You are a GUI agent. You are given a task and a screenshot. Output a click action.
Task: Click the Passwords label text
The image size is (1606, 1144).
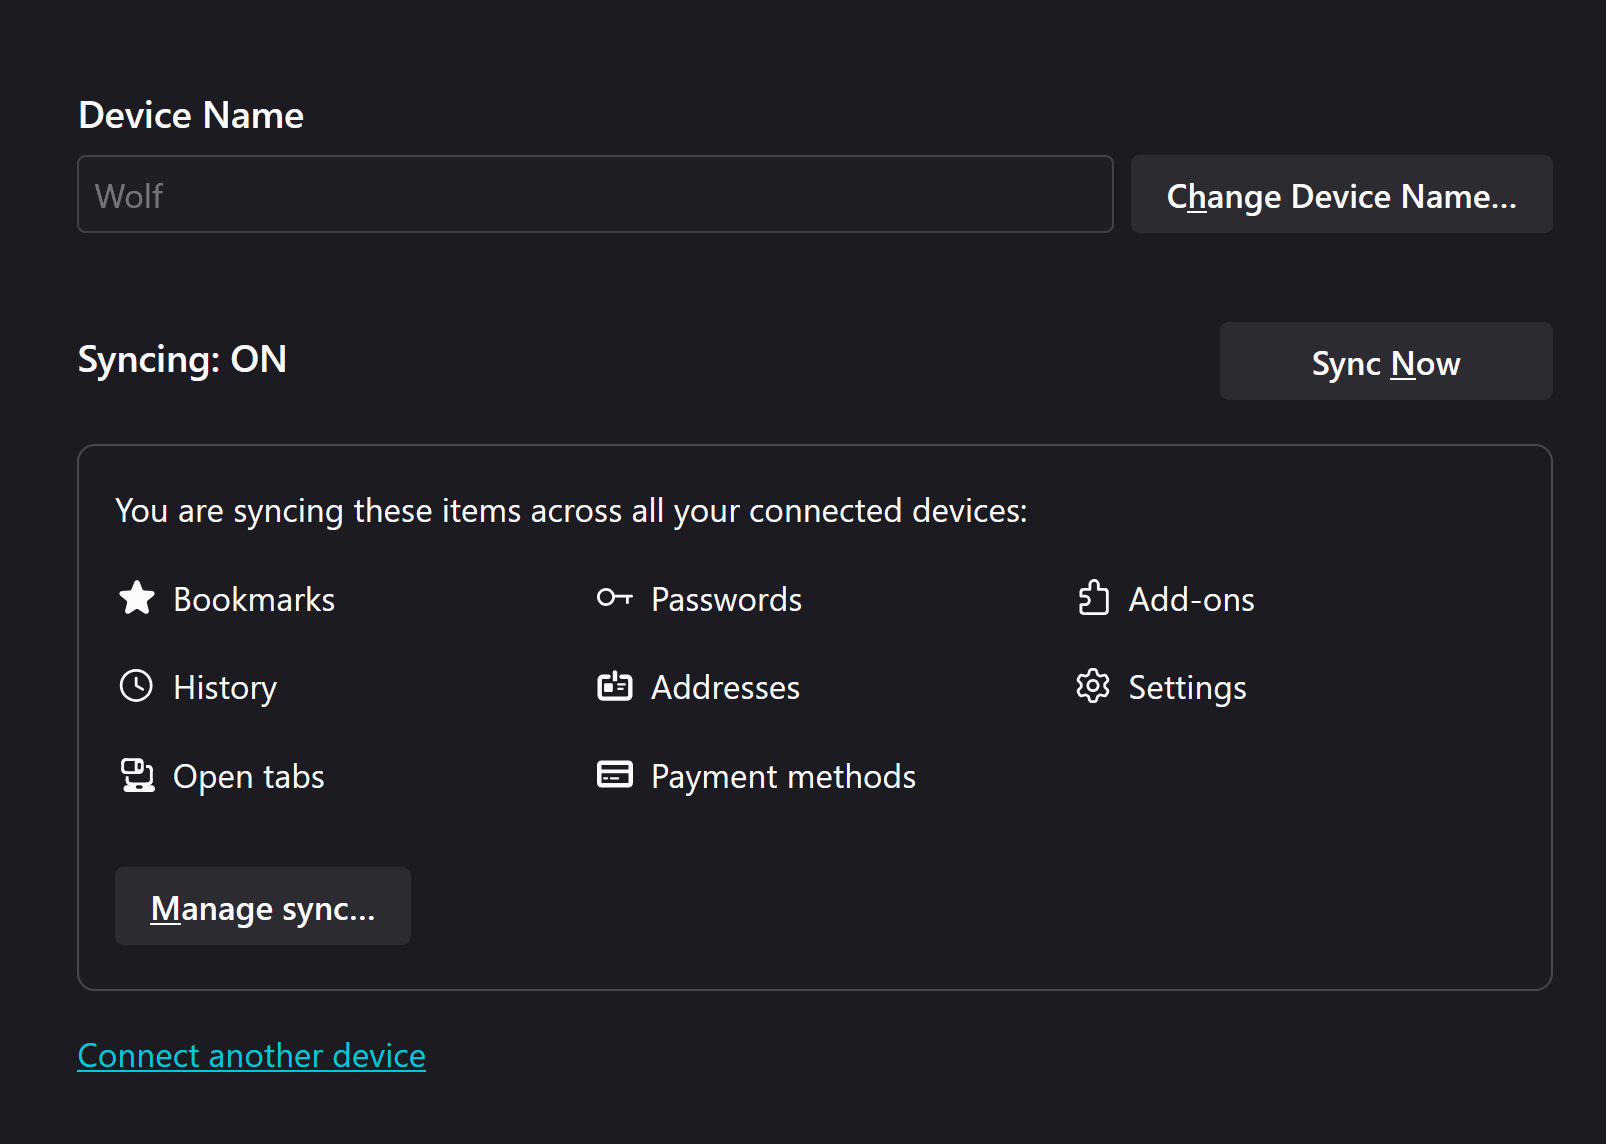pos(726,600)
